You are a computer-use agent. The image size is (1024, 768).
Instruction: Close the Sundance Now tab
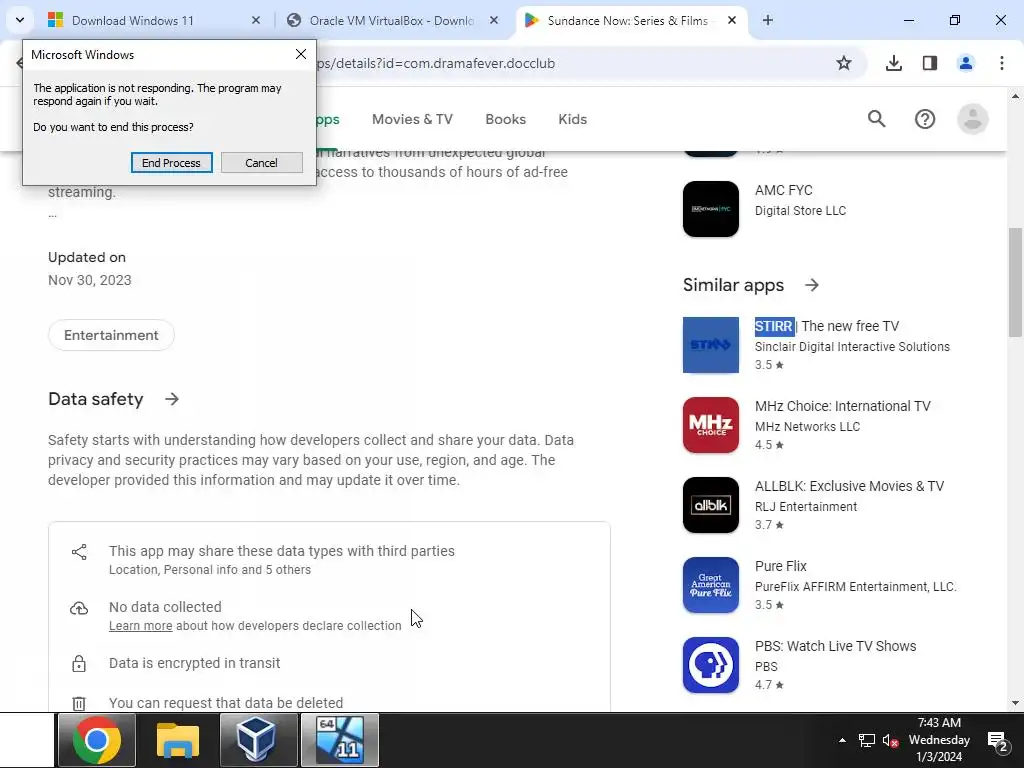732,20
